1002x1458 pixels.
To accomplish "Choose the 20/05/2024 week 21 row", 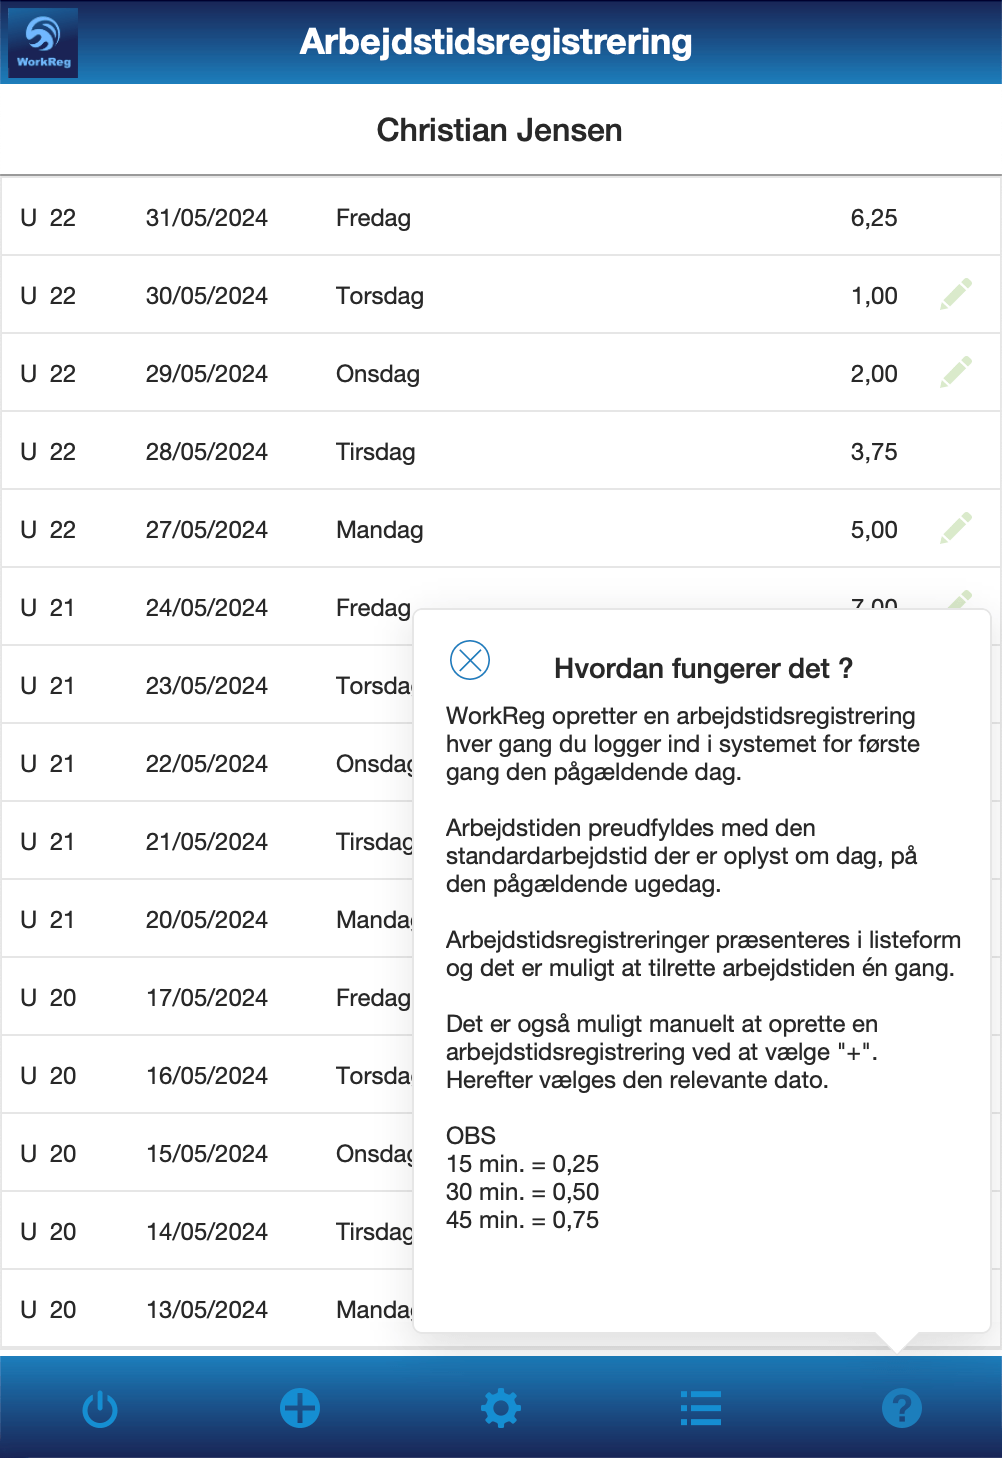I will tap(207, 920).
